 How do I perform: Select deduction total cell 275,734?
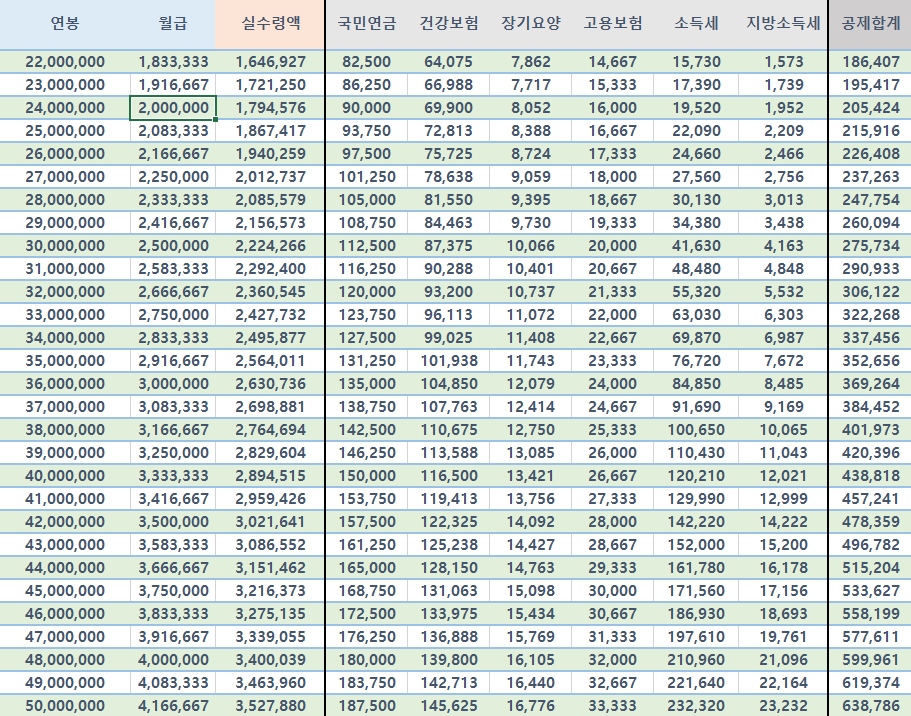pyautogui.click(x=870, y=246)
